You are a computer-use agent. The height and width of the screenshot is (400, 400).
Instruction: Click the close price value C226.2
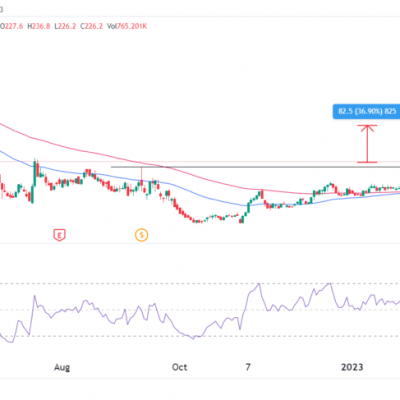[91, 26]
